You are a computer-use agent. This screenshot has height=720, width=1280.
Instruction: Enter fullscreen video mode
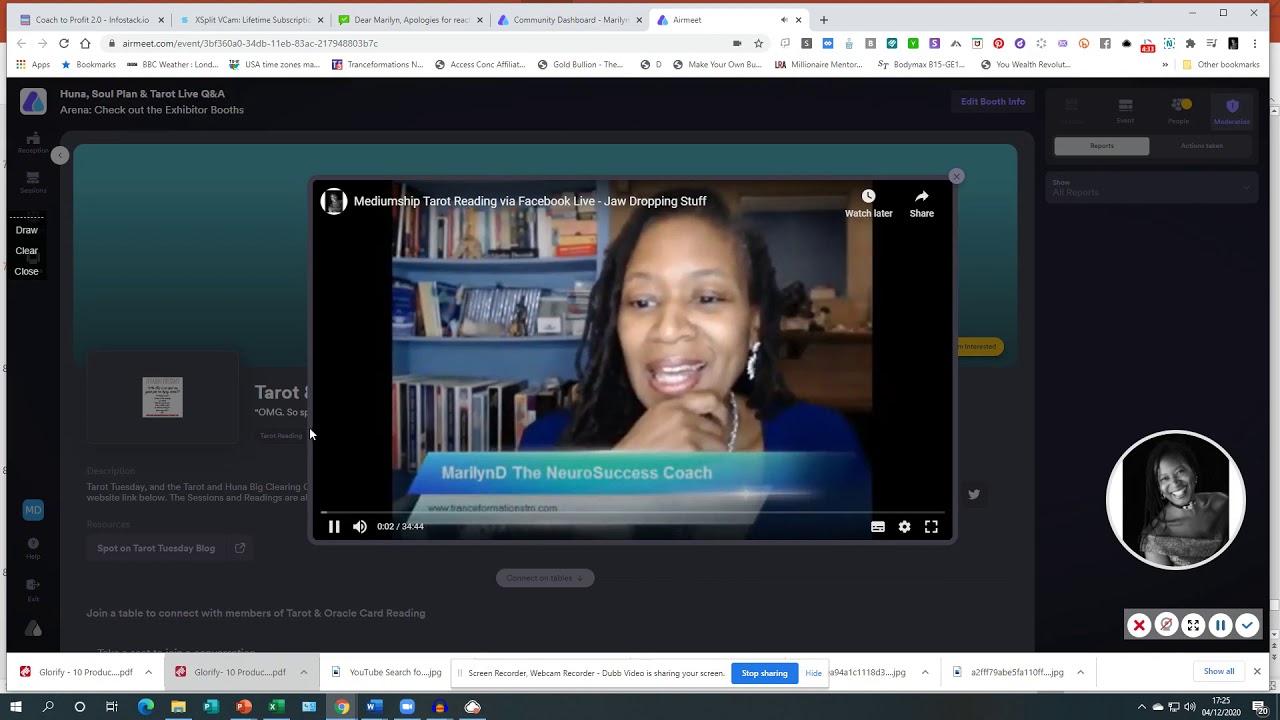click(931, 527)
